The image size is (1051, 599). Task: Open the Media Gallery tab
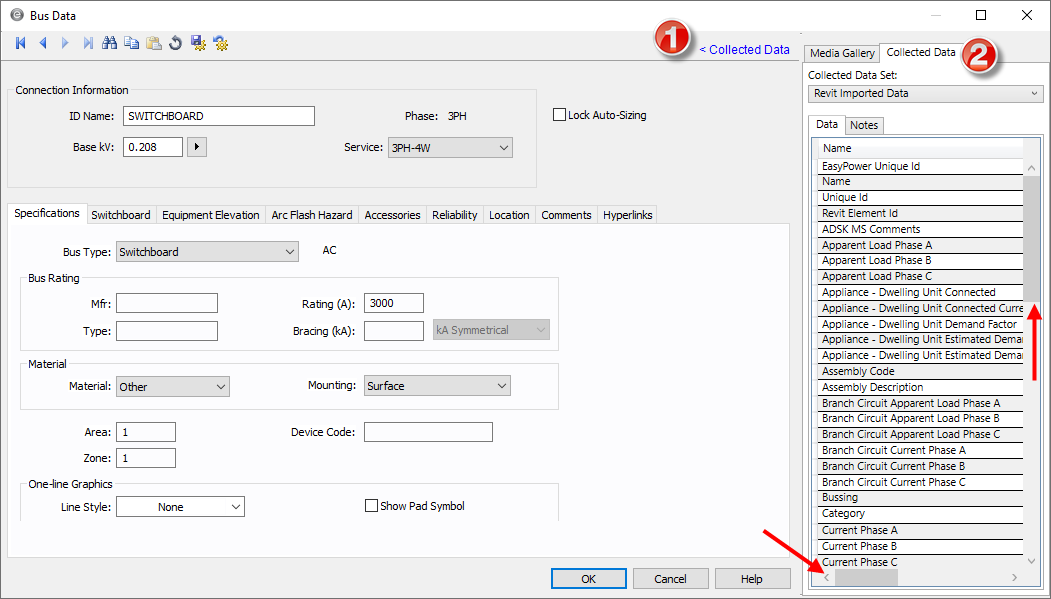[841, 53]
